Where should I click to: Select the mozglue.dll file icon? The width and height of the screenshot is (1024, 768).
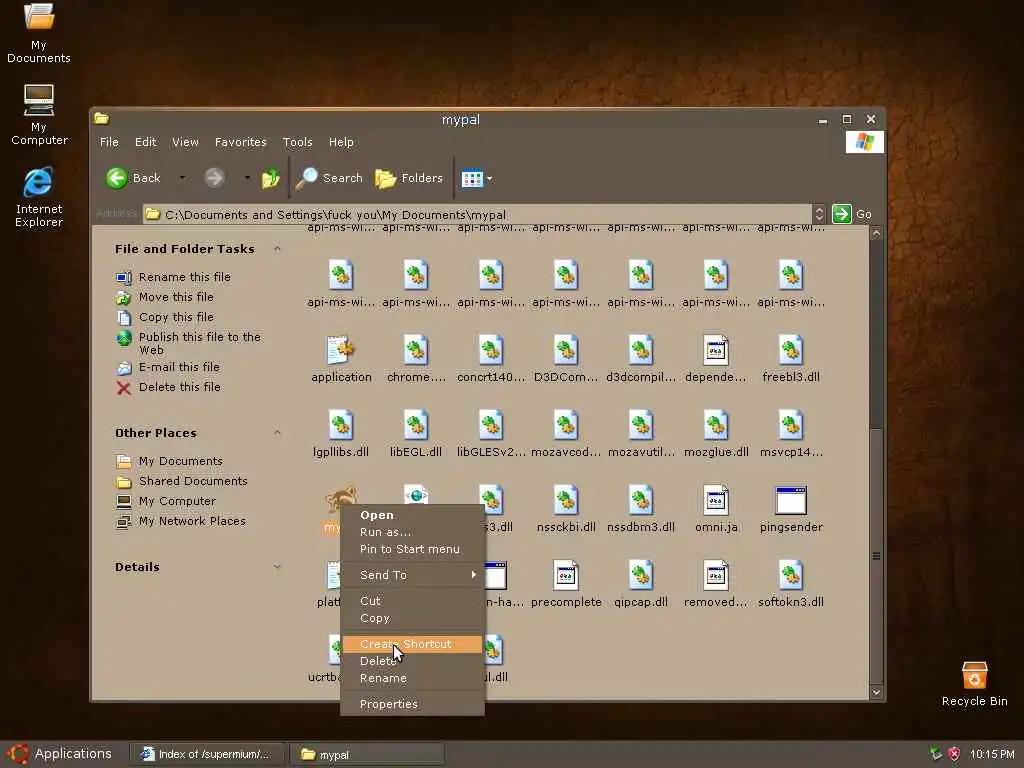[x=716, y=425]
